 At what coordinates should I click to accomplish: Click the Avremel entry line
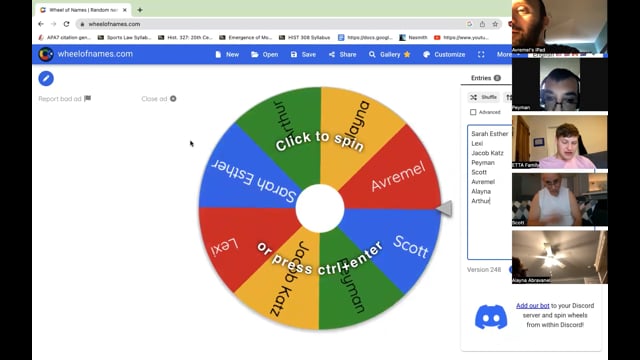483,182
